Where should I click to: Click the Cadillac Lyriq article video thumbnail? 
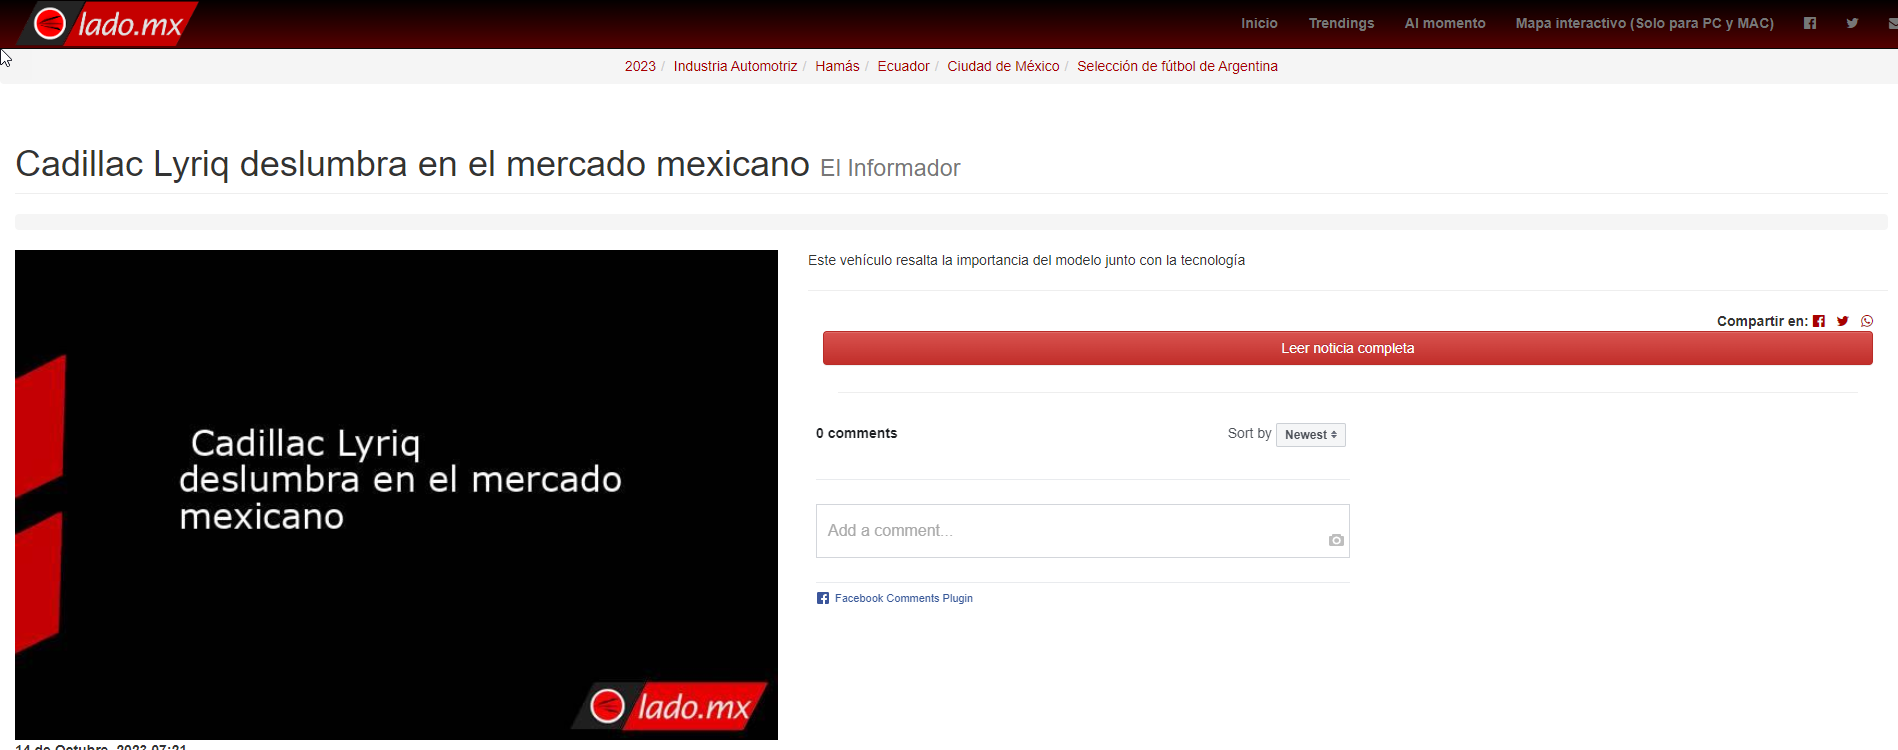point(396,495)
